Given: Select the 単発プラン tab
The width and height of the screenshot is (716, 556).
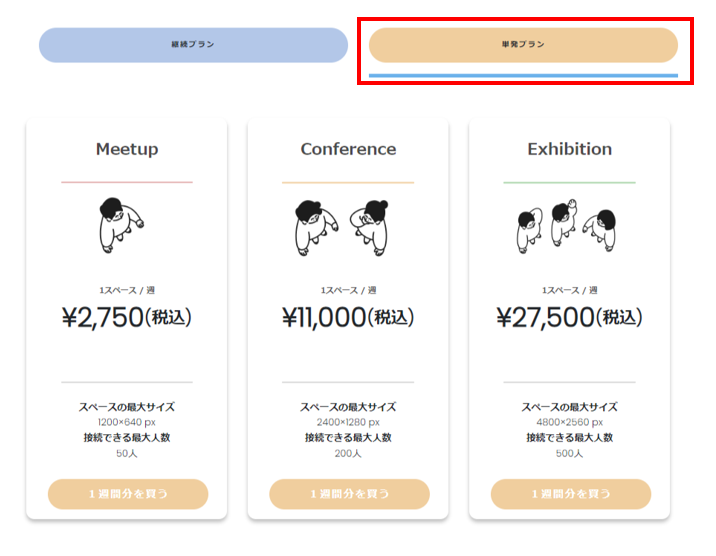Looking at the screenshot, I should pos(523,45).
